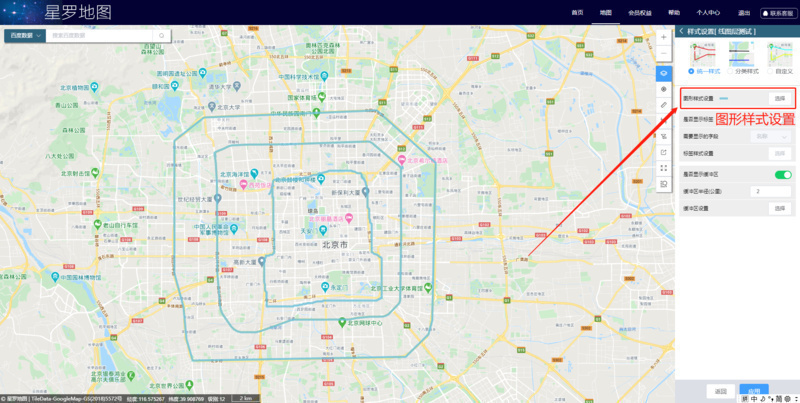Click the custom style preview thumbnail
The height and width of the screenshot is (403, 800).
coord(781,54)
